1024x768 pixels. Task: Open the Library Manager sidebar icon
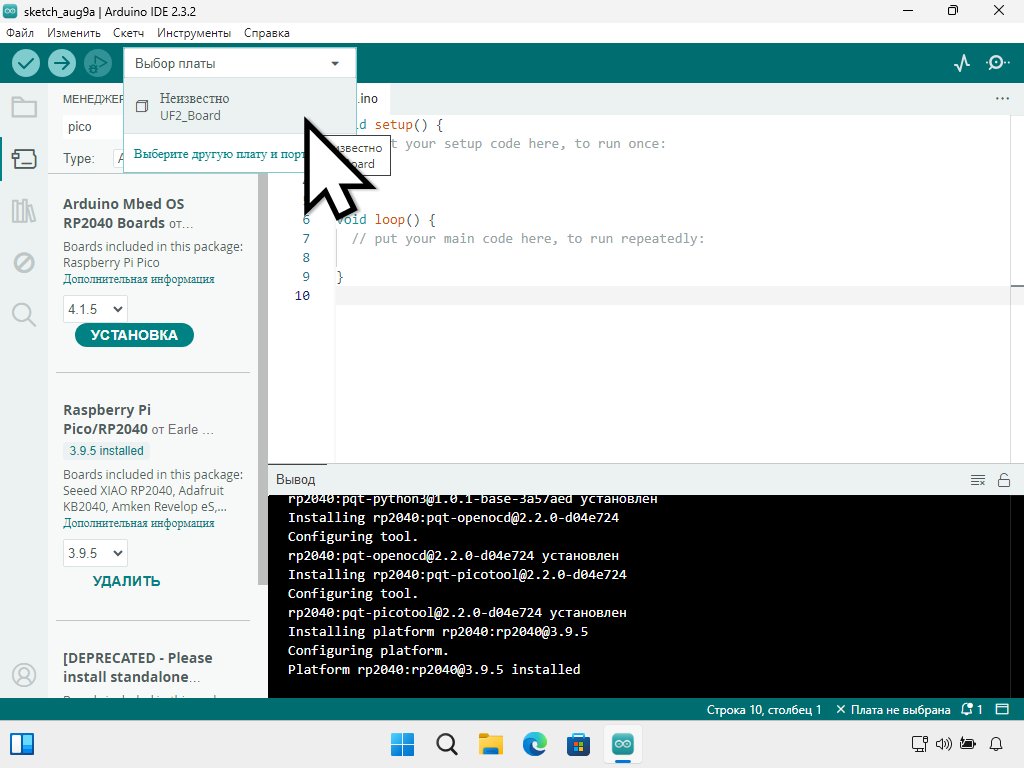tap(24, 211)
